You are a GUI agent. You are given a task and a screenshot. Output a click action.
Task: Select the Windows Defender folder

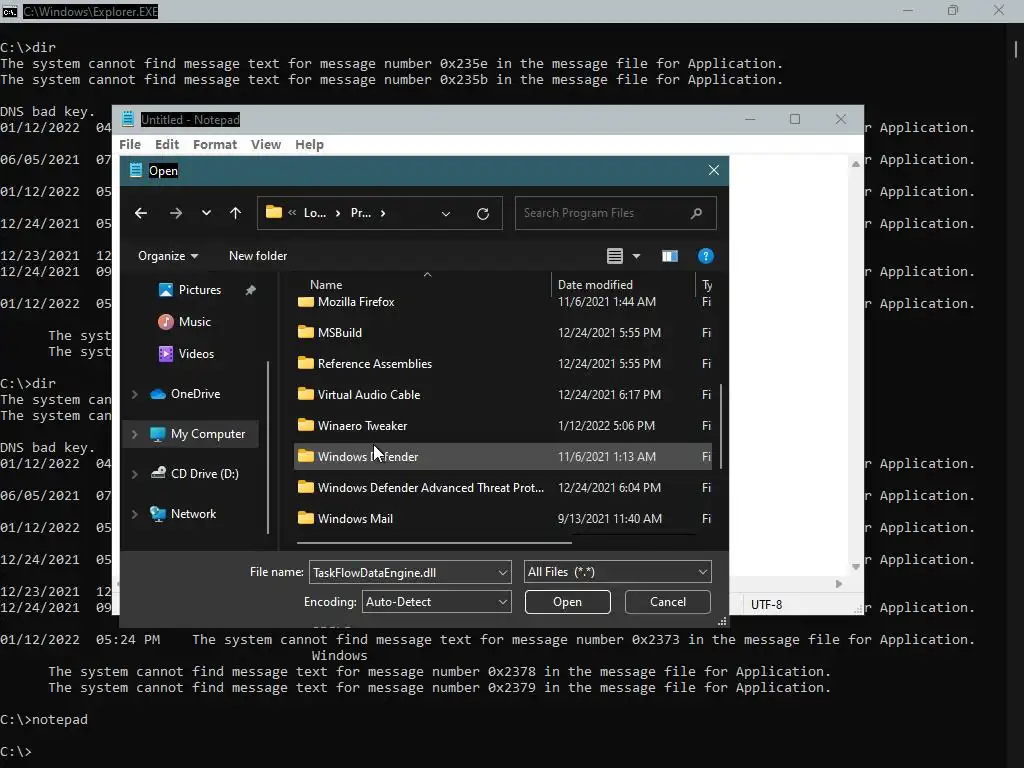[503, 457]
